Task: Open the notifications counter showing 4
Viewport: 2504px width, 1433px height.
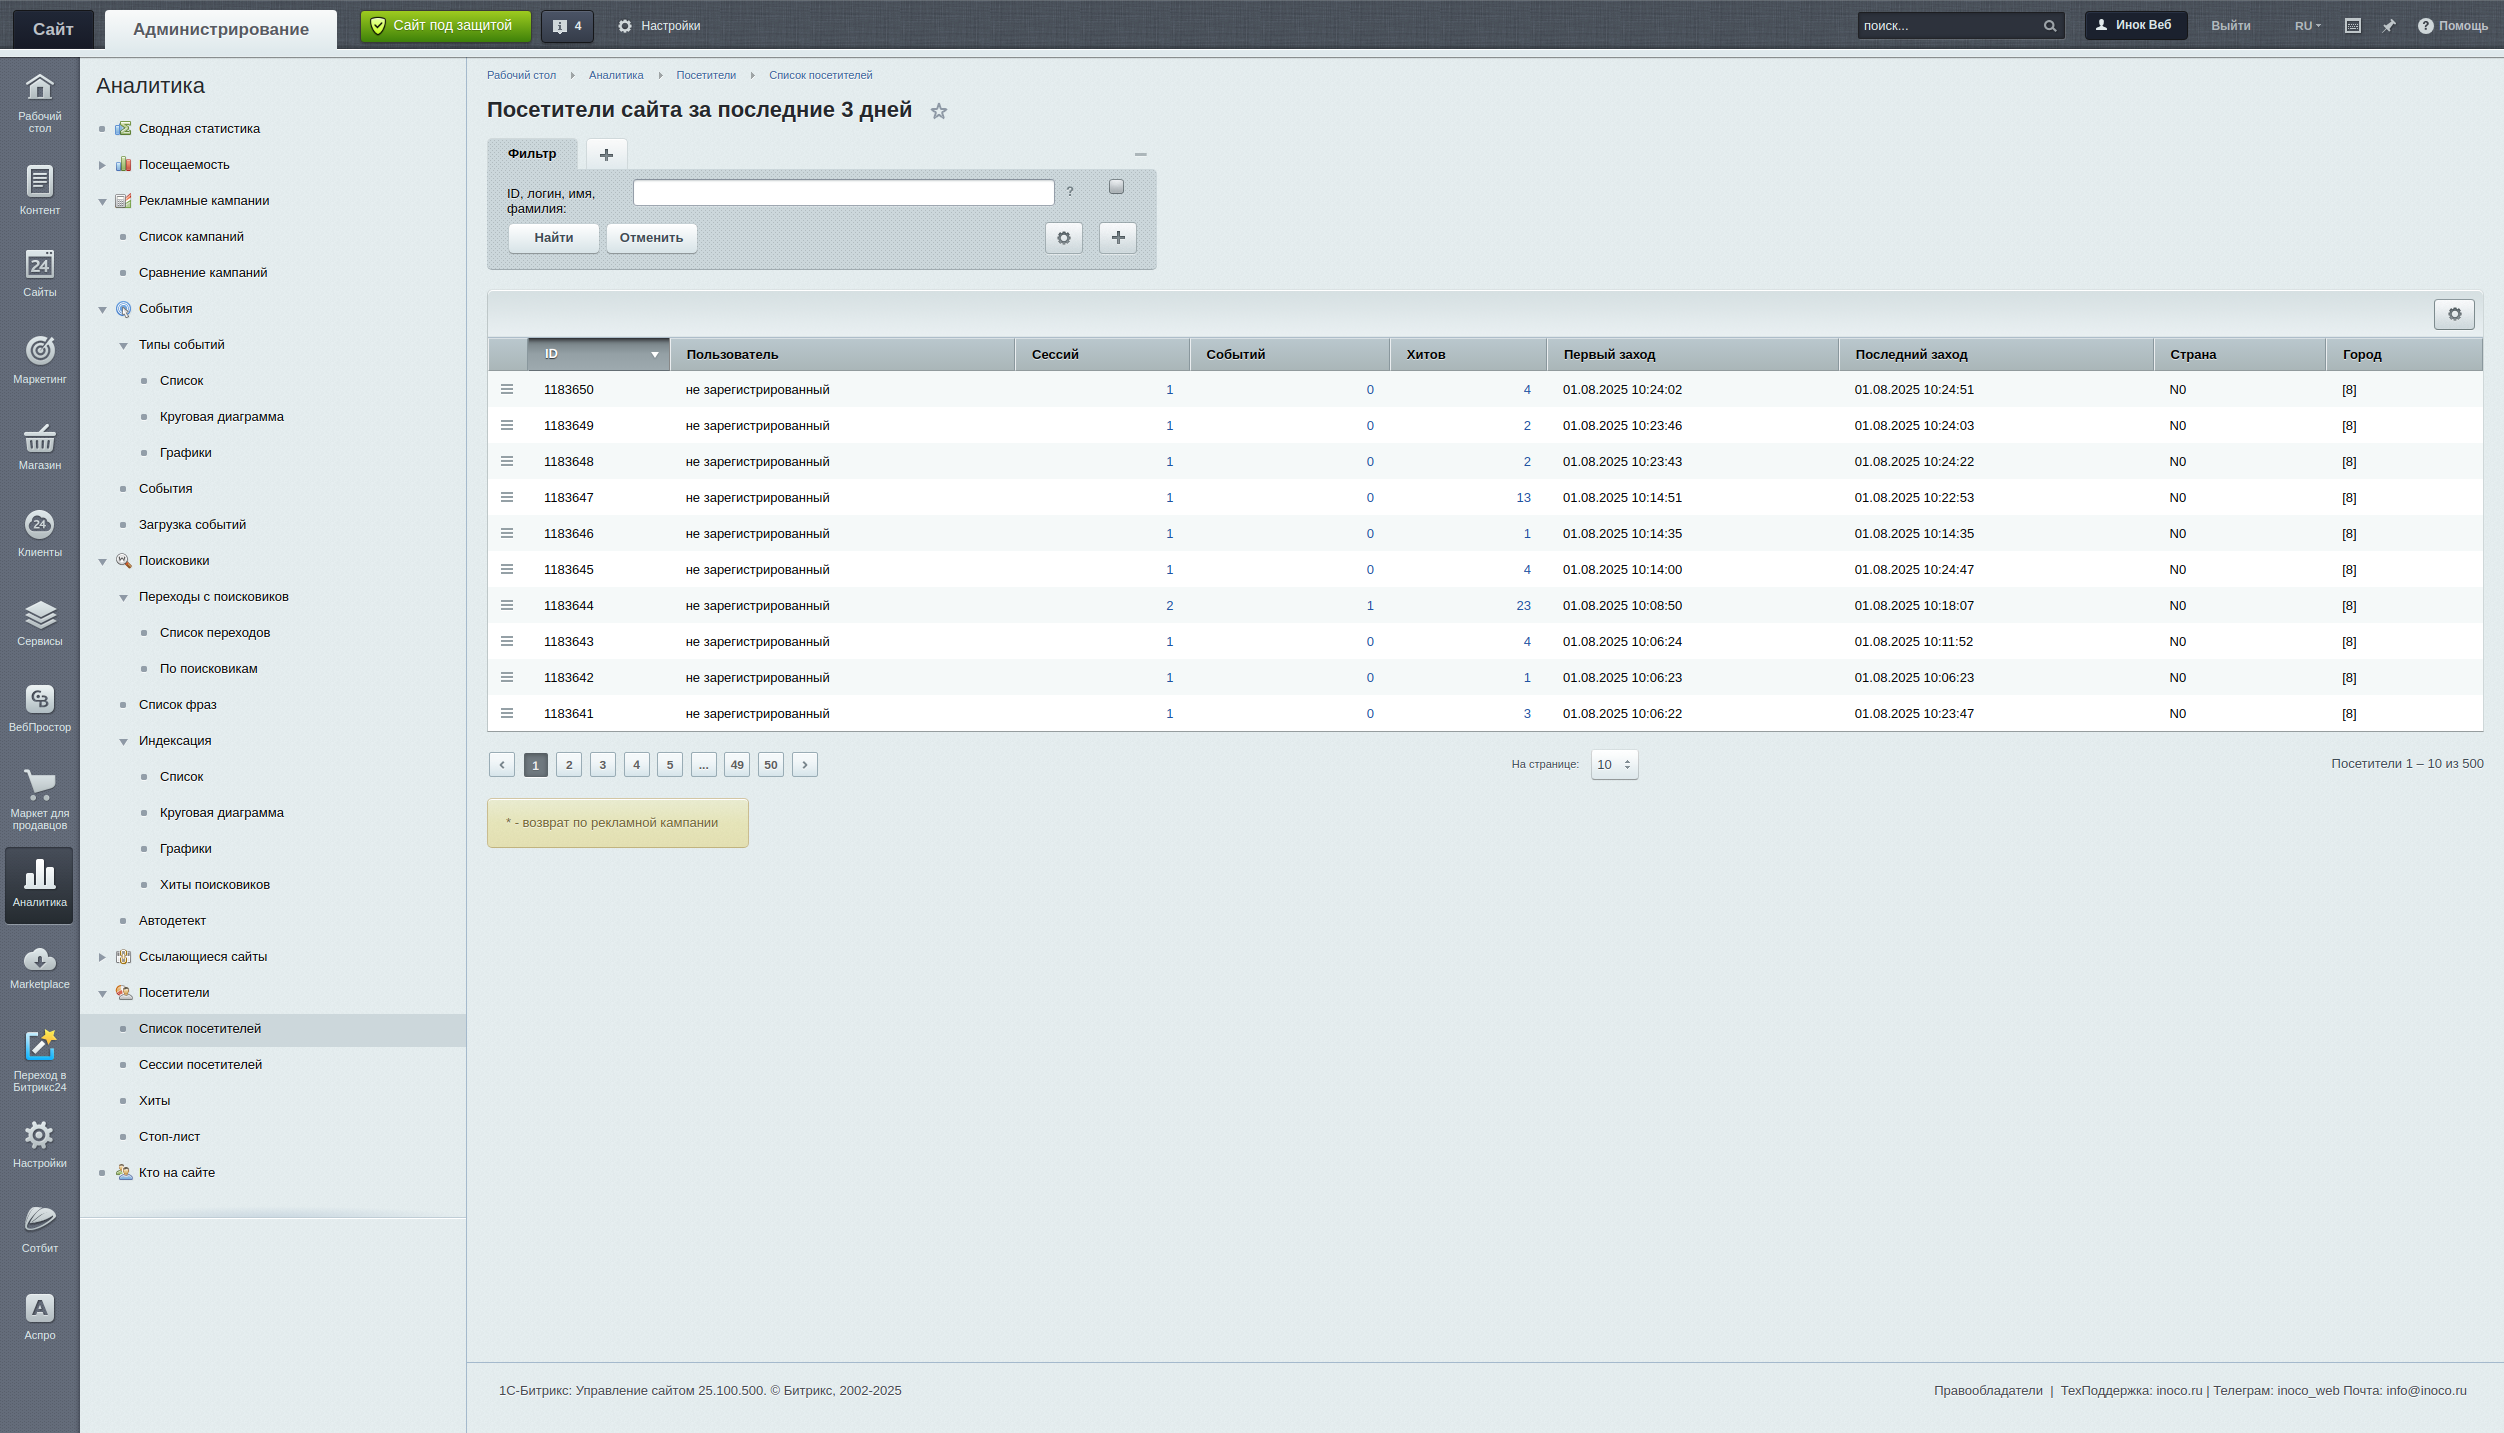Action: pos(567,26)
